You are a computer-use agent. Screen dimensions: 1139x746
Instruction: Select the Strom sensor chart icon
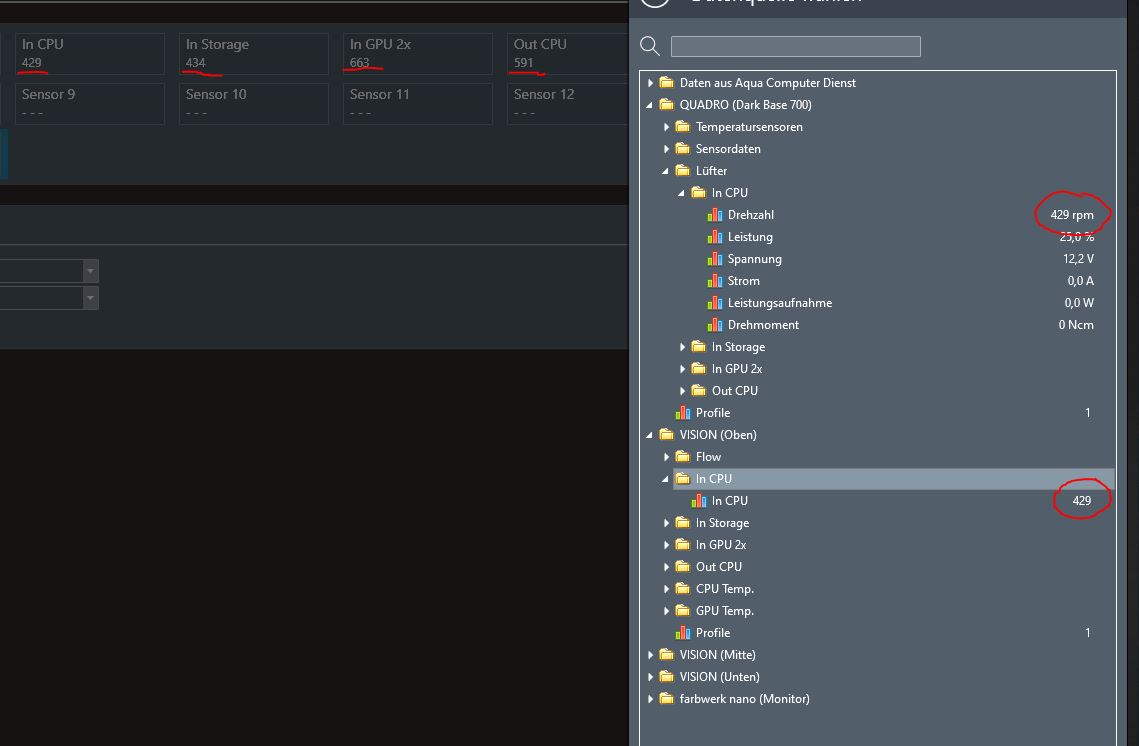[x=715, y=281]
